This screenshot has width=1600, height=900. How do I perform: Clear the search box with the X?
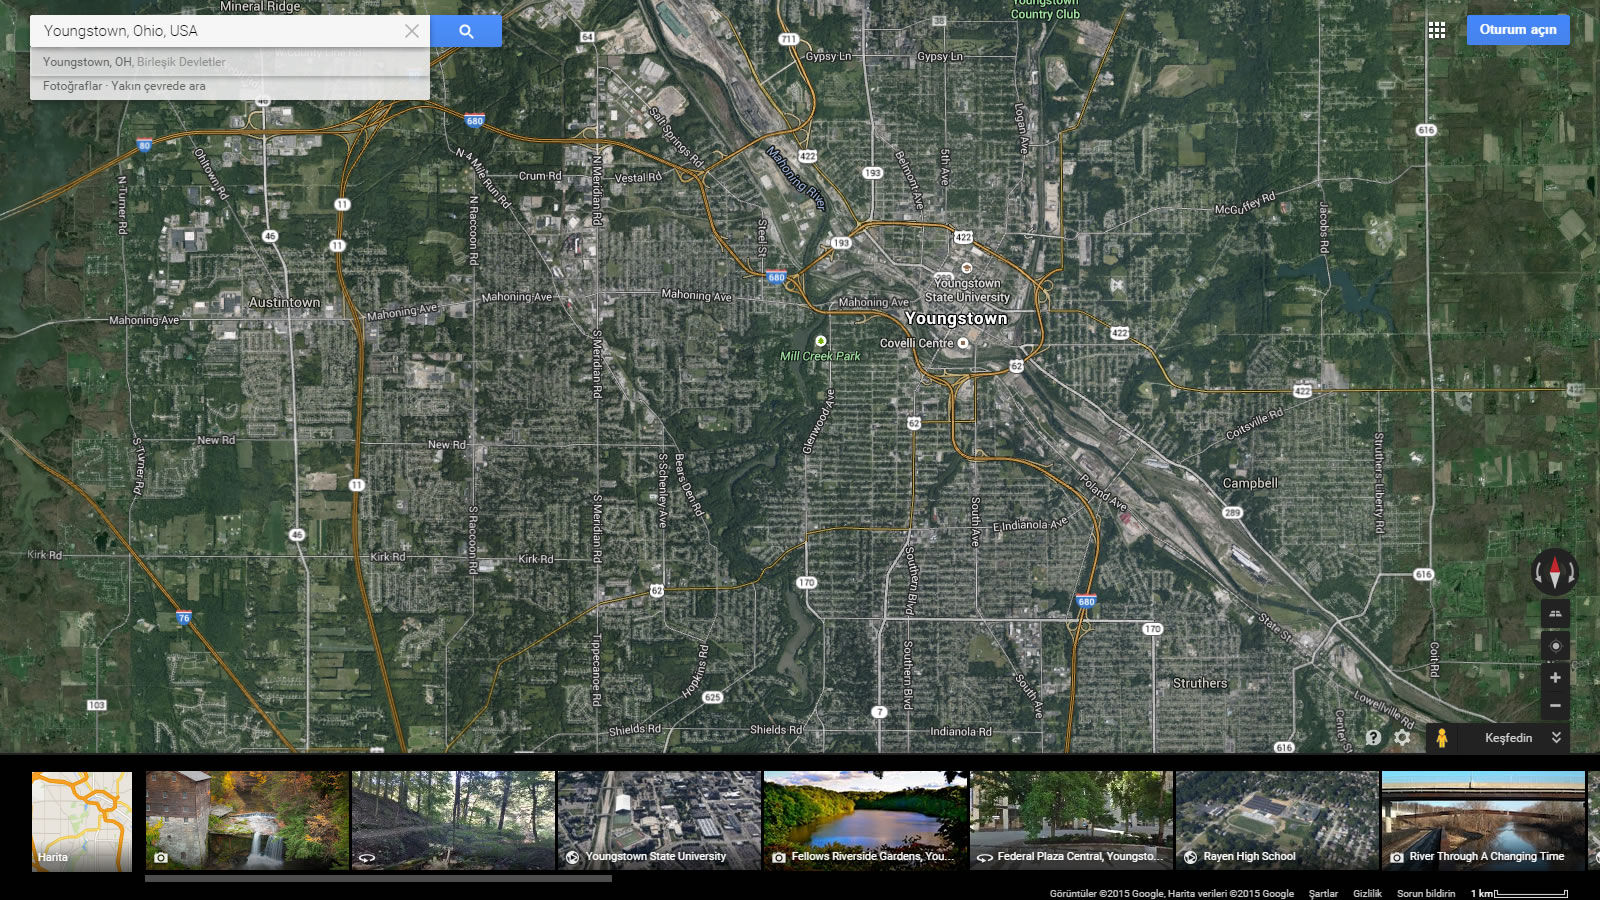(411, 31)
